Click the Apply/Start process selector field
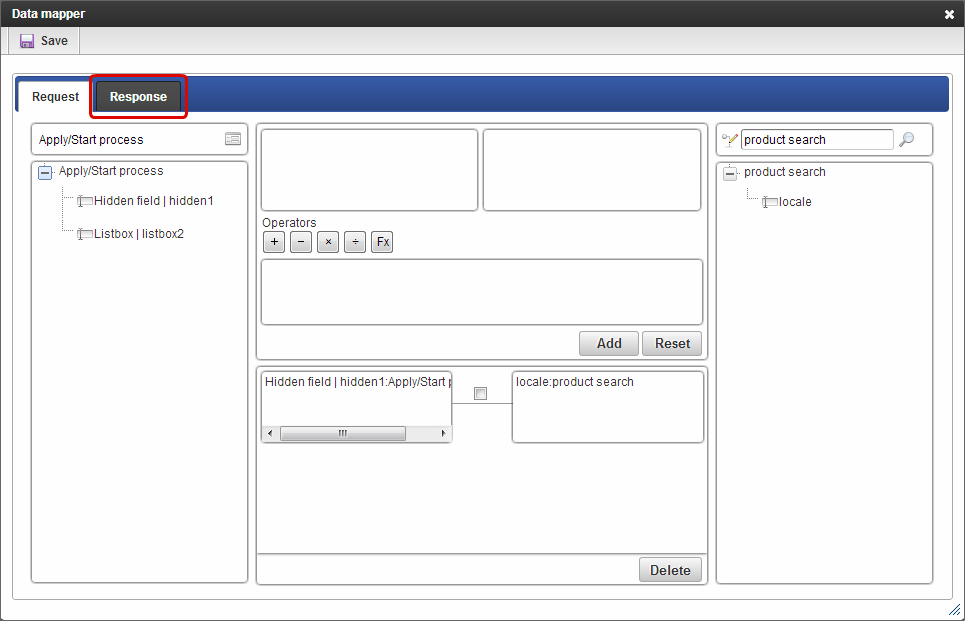The width and height of the screenshot is (965, 621). pos(139,139)
